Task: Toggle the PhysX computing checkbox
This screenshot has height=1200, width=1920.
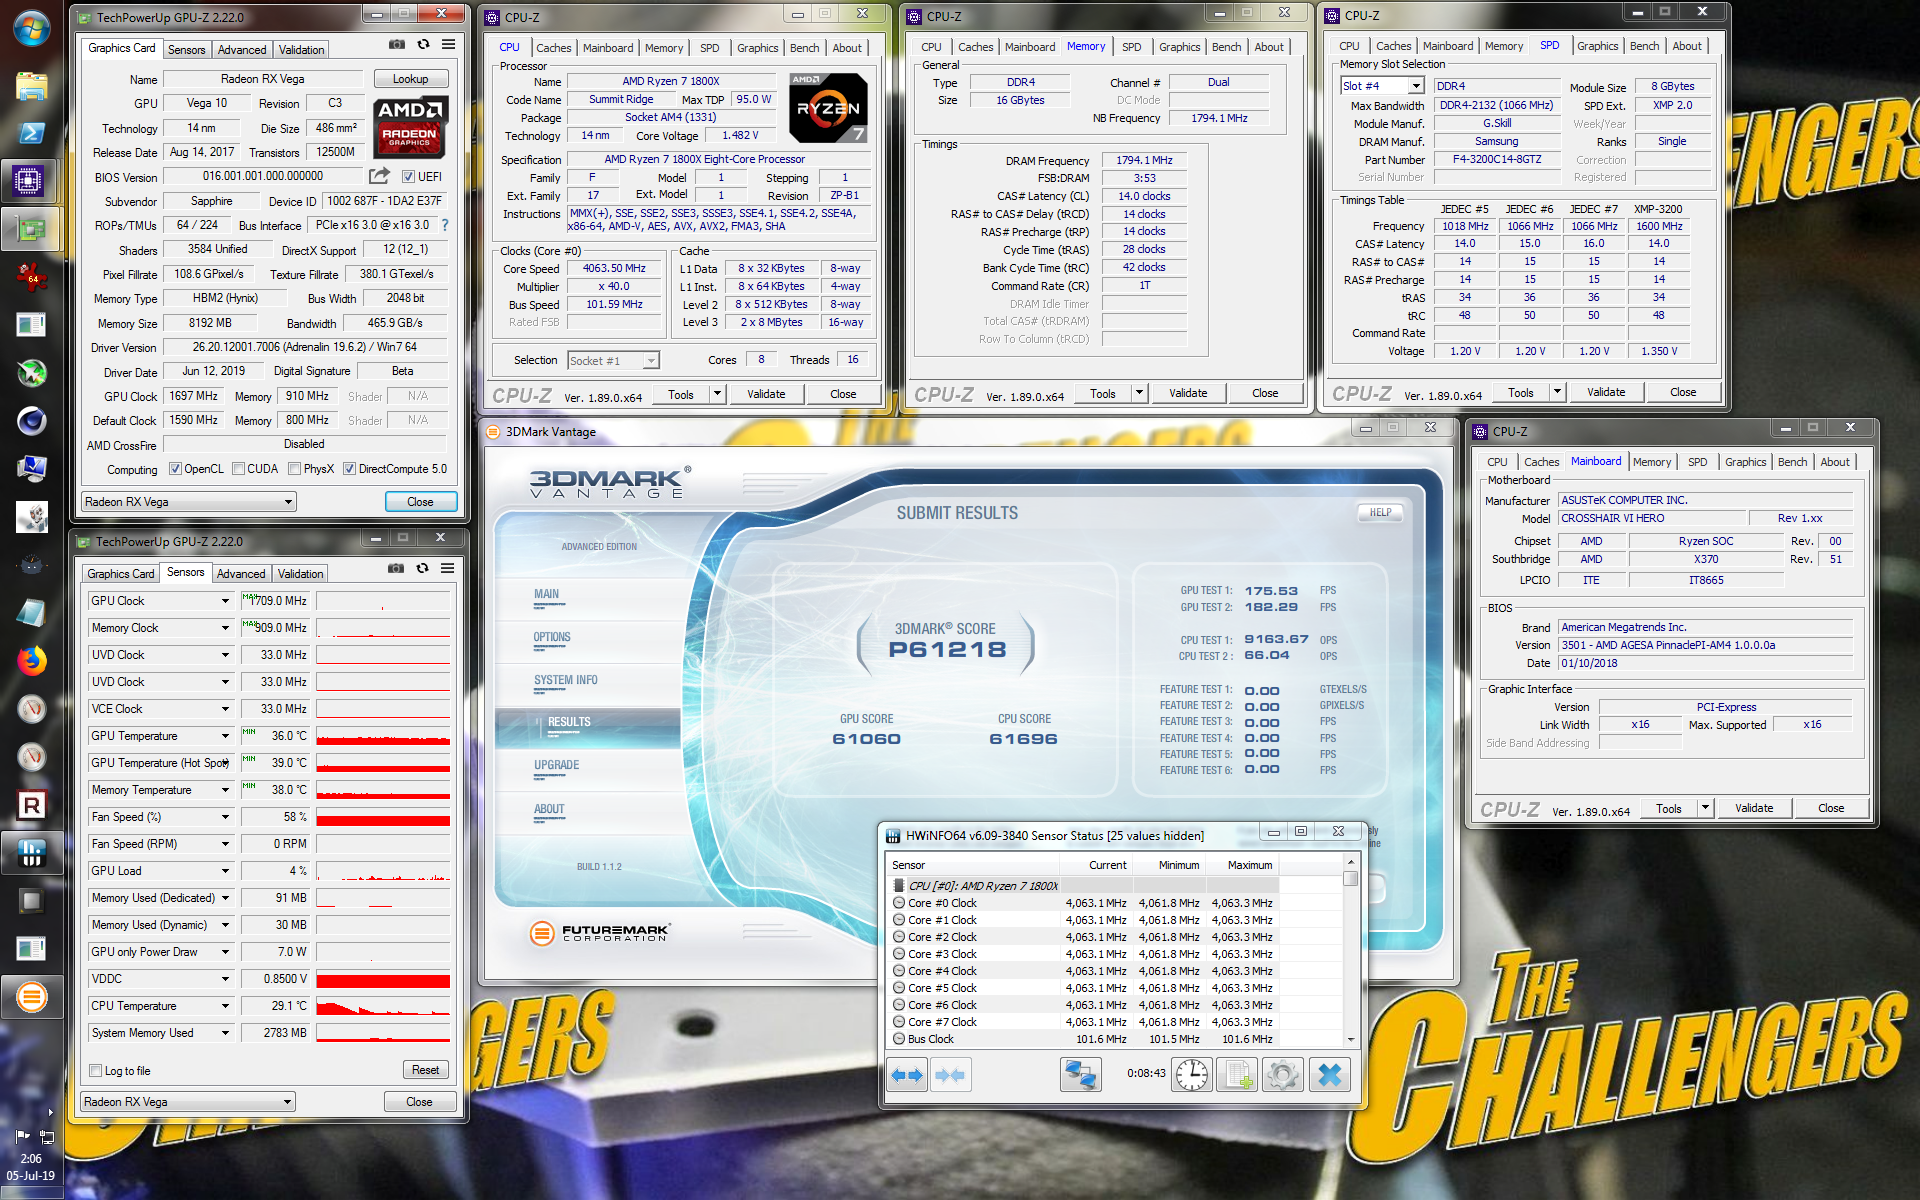Action: 294,469
